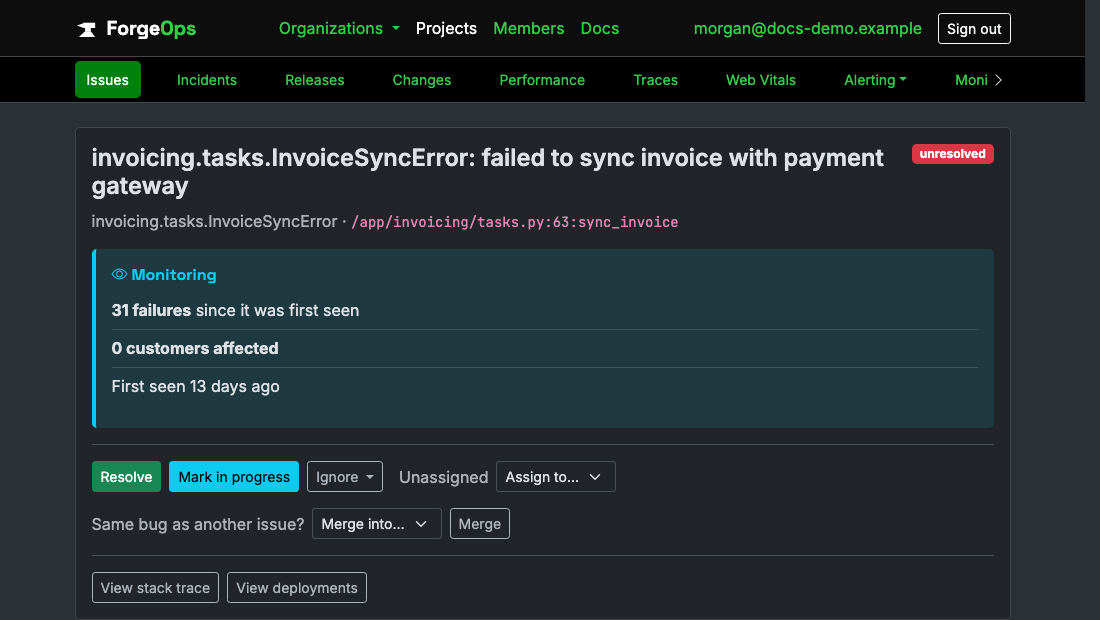View the Traces tab
The height and width of the screenshot is (620, 1100).
(x=655, y=80)
